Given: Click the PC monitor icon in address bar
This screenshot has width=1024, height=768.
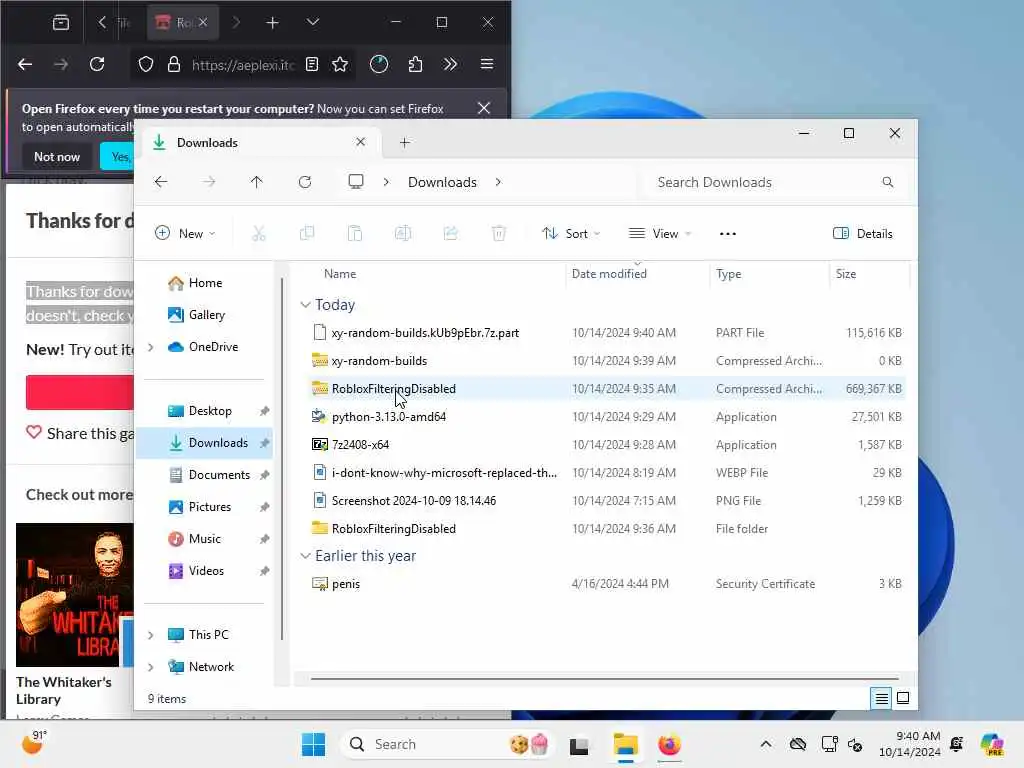Looking at the screenshot, I should tap(356, 182).
